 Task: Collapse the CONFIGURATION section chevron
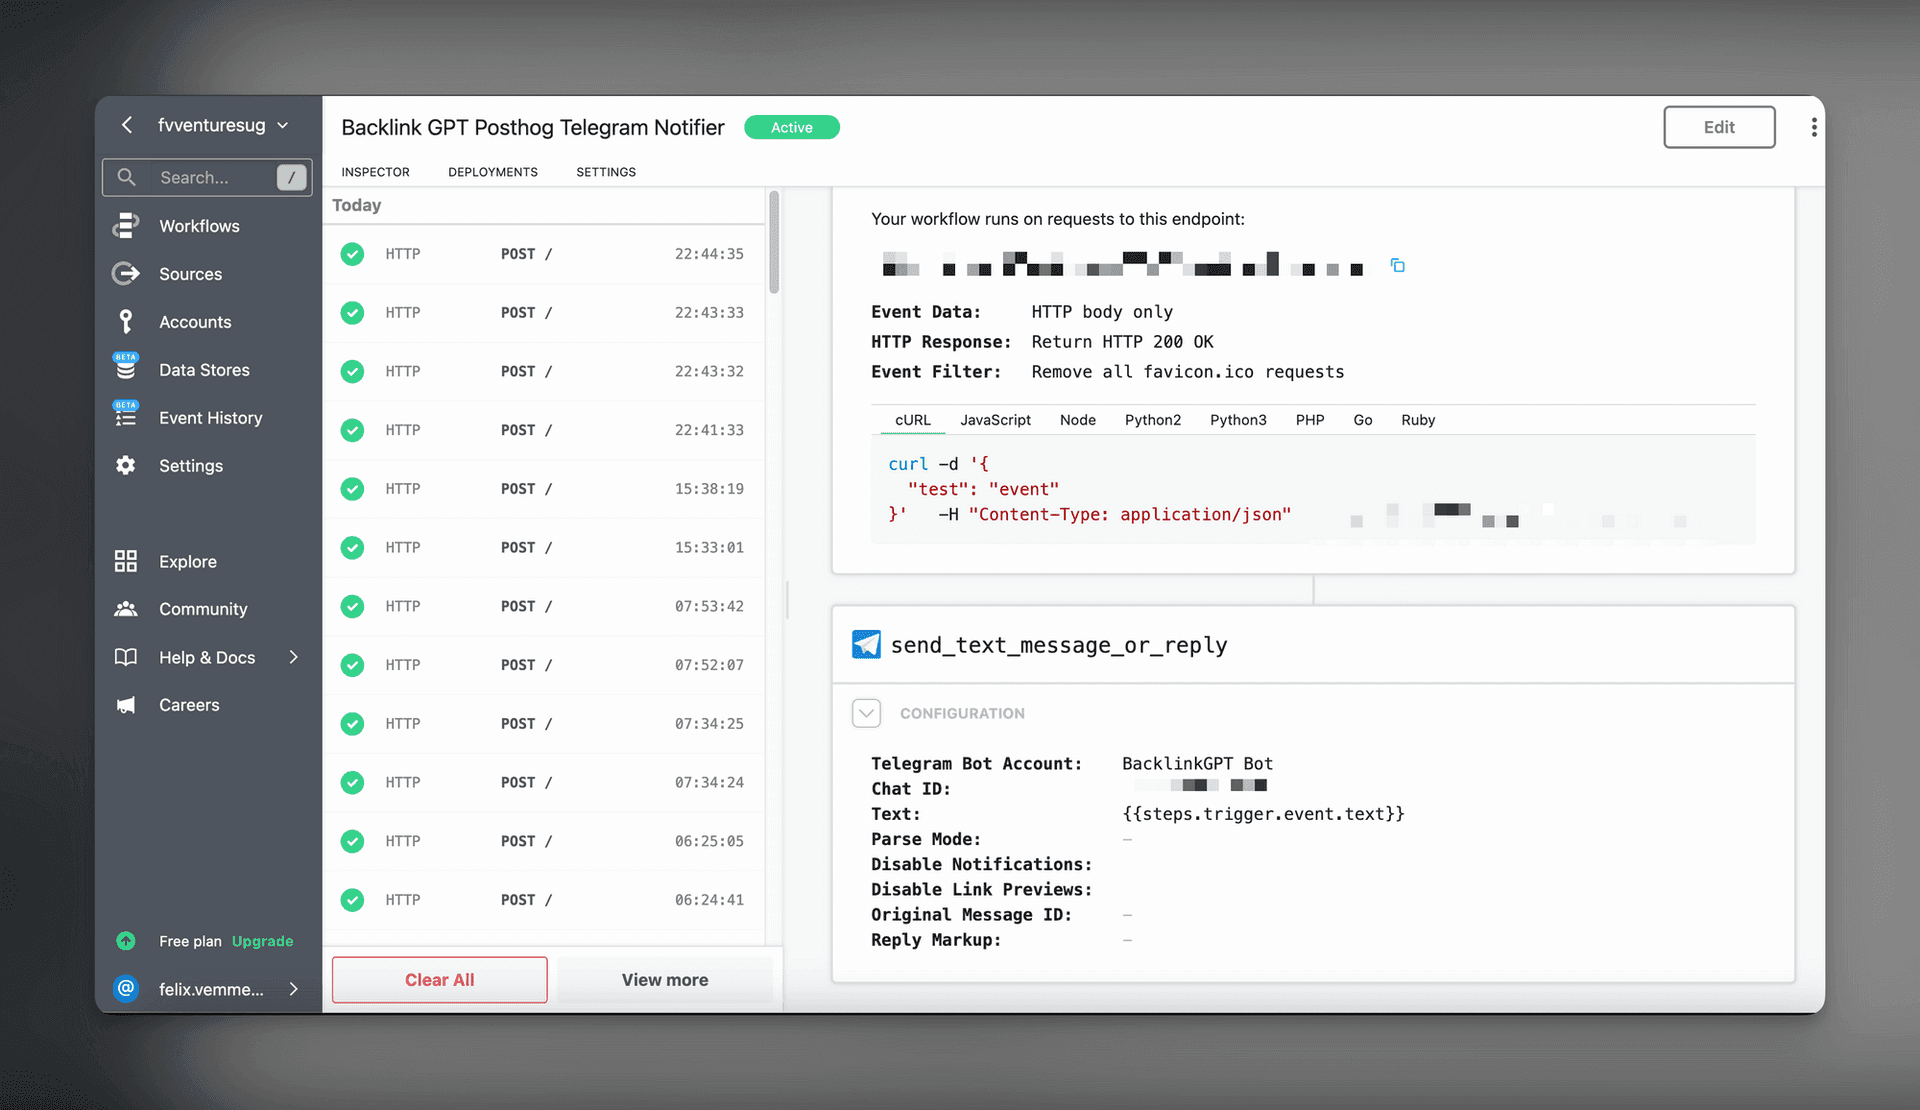866,713
